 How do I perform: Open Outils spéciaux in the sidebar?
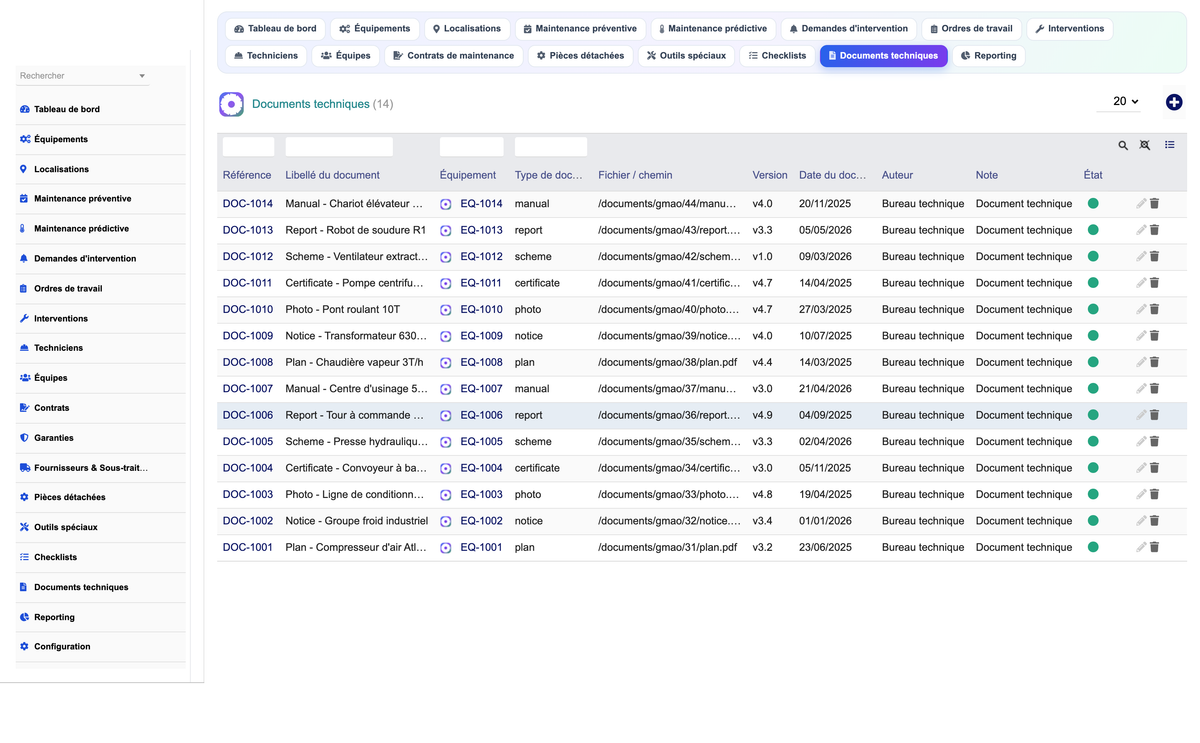[x=101, y=527]
